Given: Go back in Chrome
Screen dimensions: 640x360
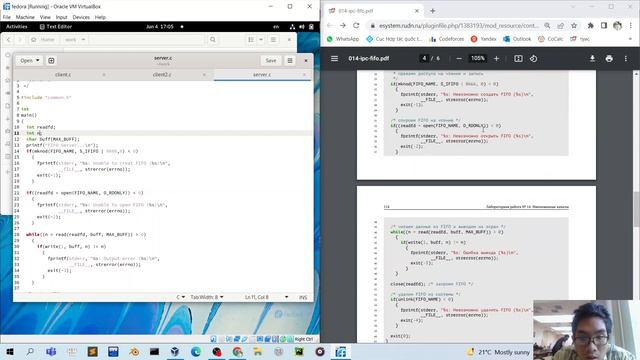Looking at the screenshot, I should pyautogui.click(x=329, y=25).
